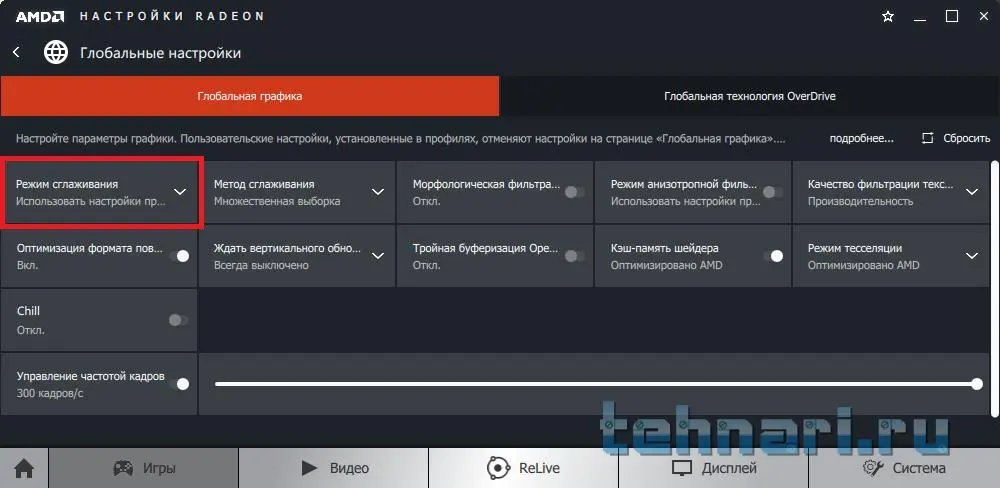Screen dimensions: 1000x488
Task: Toggle Морфологическая фильтрация switch
Action: (575, 192)
